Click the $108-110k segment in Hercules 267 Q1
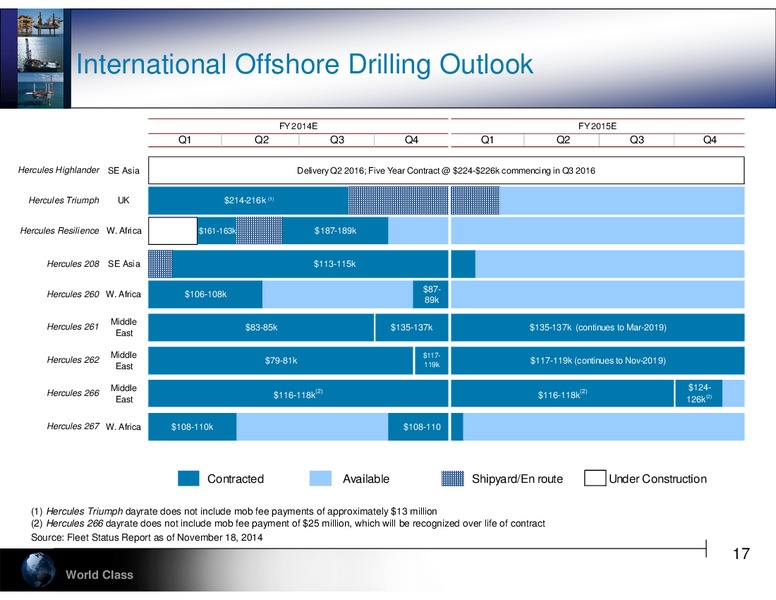 tap(192, 427)
